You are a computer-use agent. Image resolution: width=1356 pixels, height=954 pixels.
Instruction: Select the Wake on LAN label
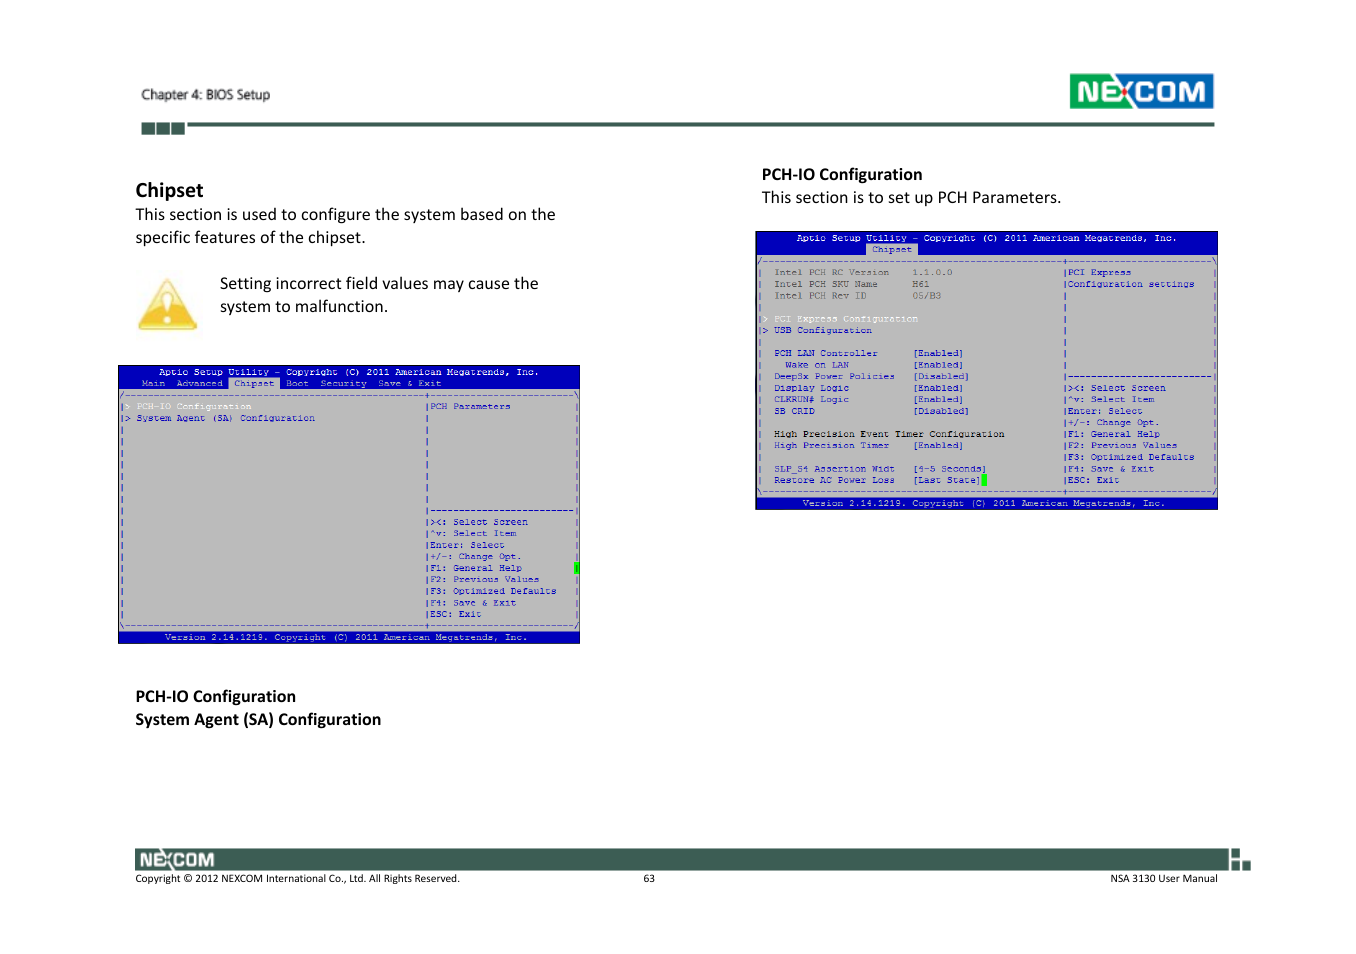point(817,365)
